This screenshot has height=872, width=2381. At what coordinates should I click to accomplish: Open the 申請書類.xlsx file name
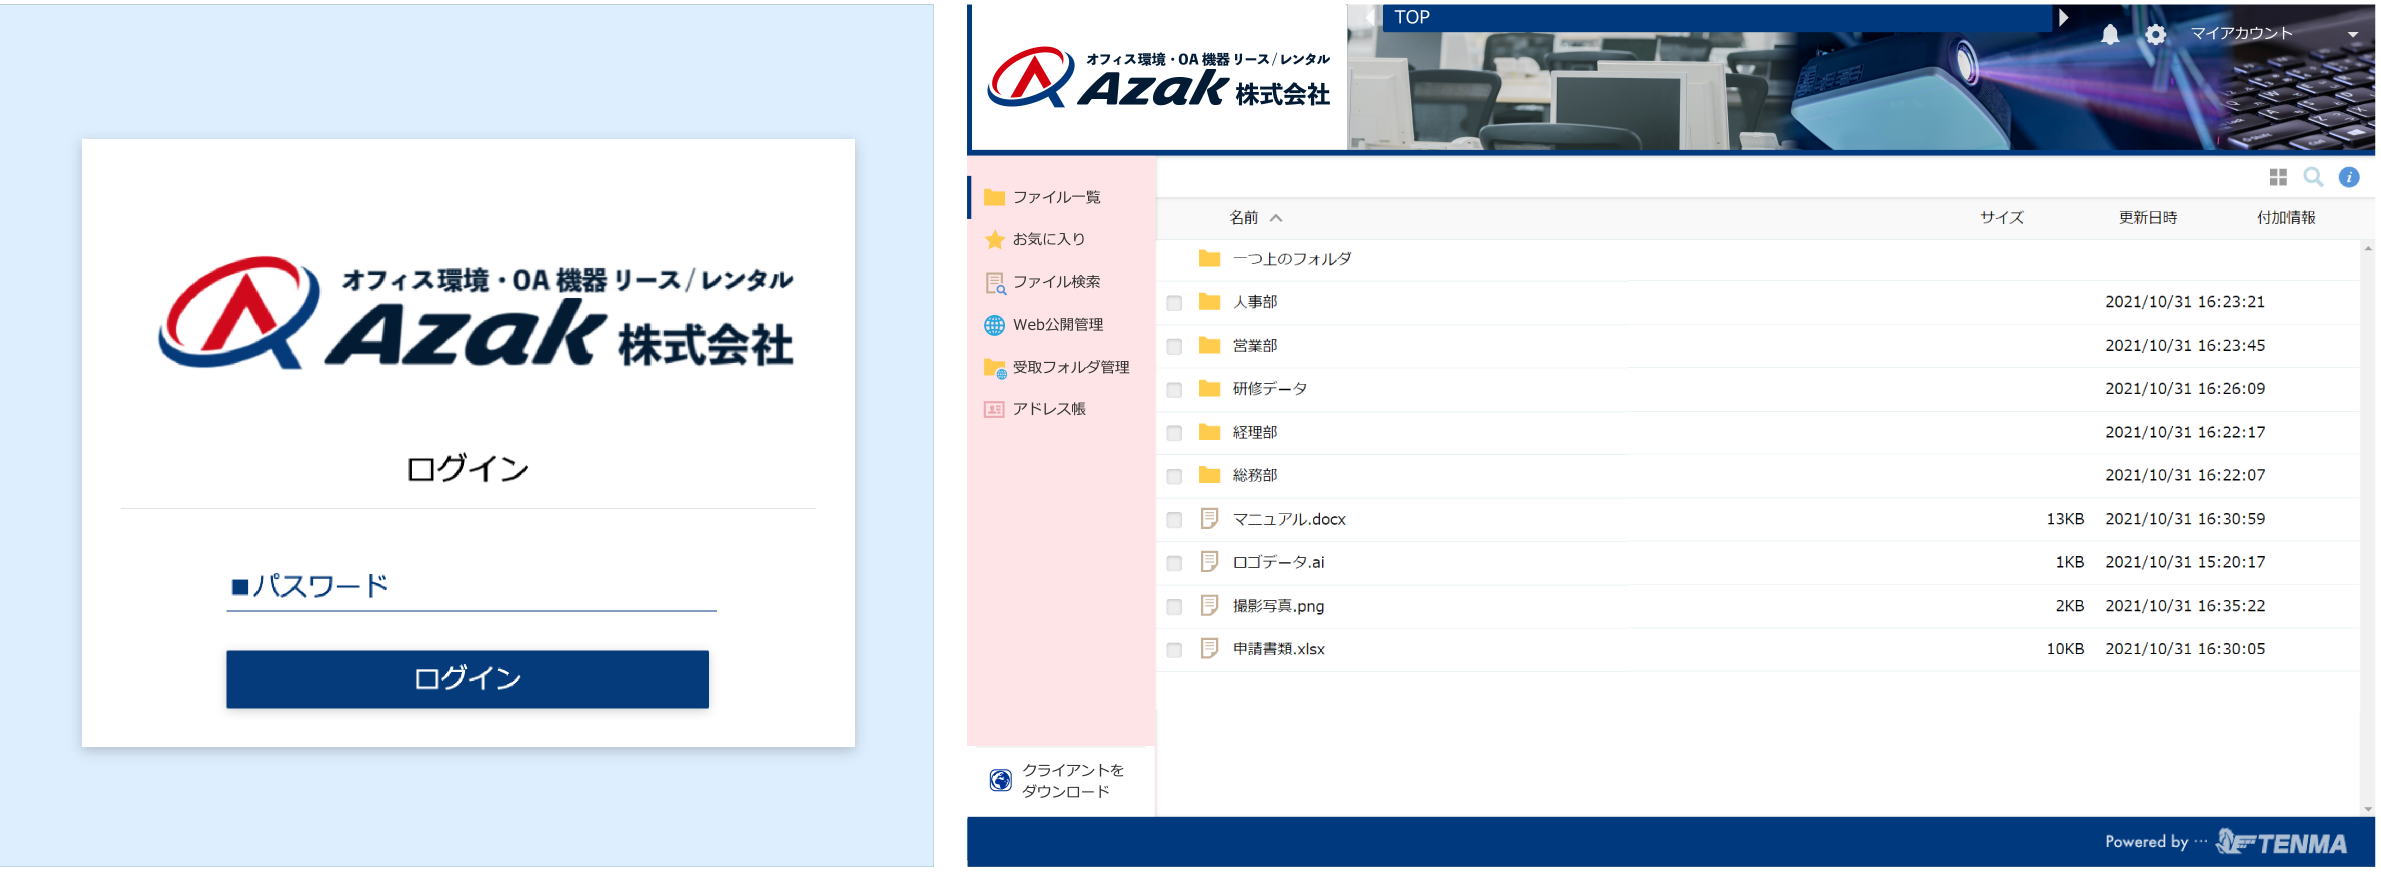click(x=1278, y=649)
